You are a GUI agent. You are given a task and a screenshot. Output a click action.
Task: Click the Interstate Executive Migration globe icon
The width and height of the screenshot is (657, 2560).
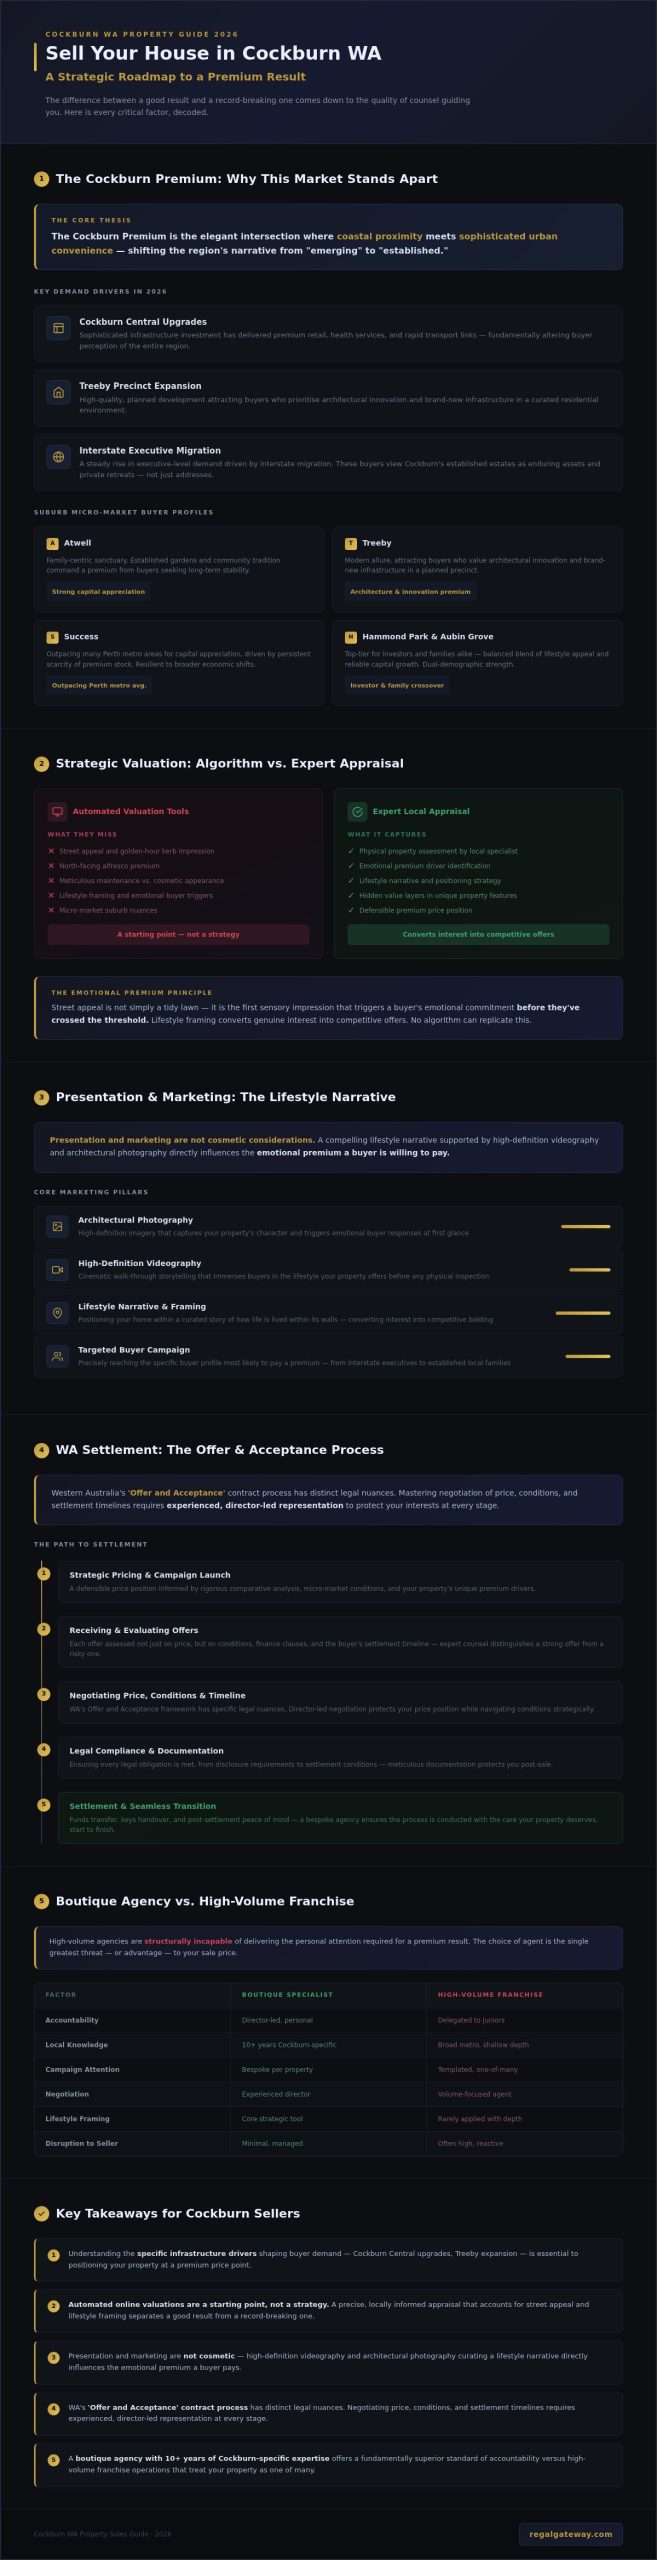tap(58, 457)
